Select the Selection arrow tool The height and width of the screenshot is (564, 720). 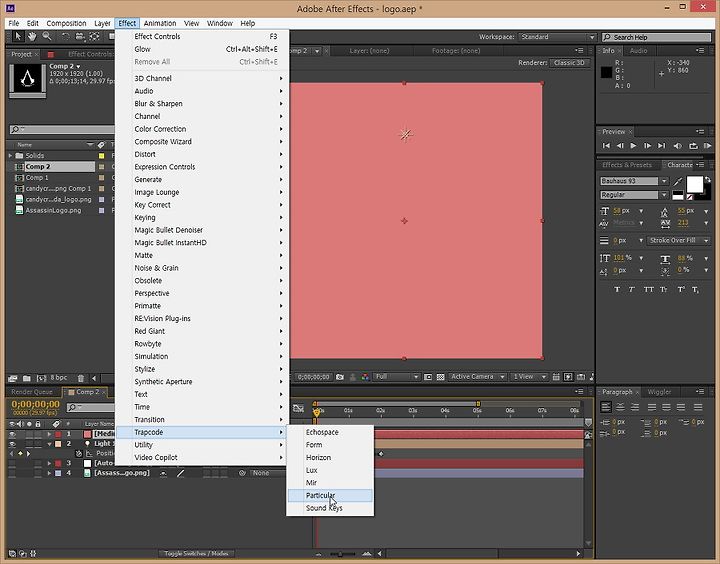tap(18, 36)
